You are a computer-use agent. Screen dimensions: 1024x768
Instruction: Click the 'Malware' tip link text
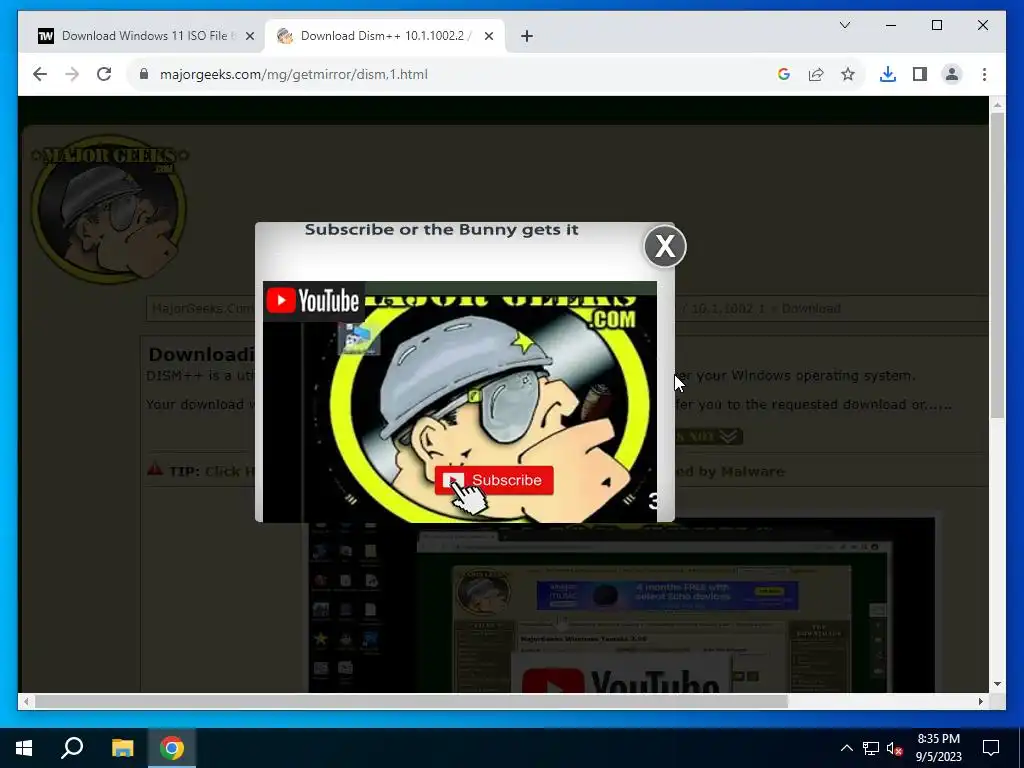point(752,472)
